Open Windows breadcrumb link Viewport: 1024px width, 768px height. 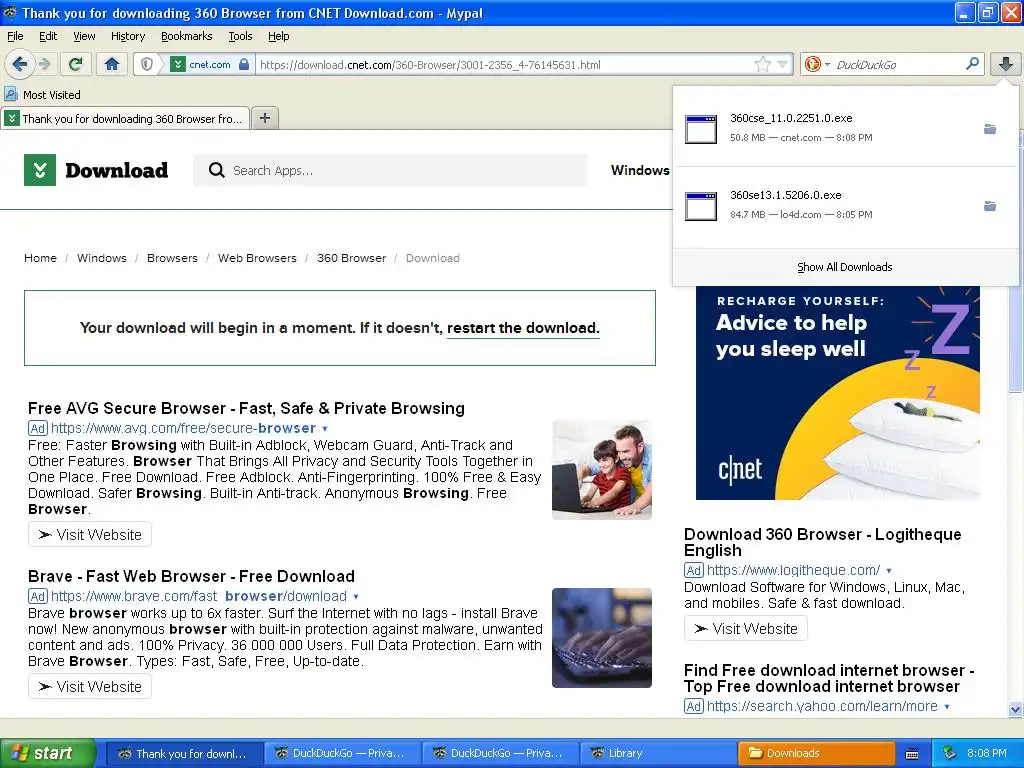pos(102,258)
